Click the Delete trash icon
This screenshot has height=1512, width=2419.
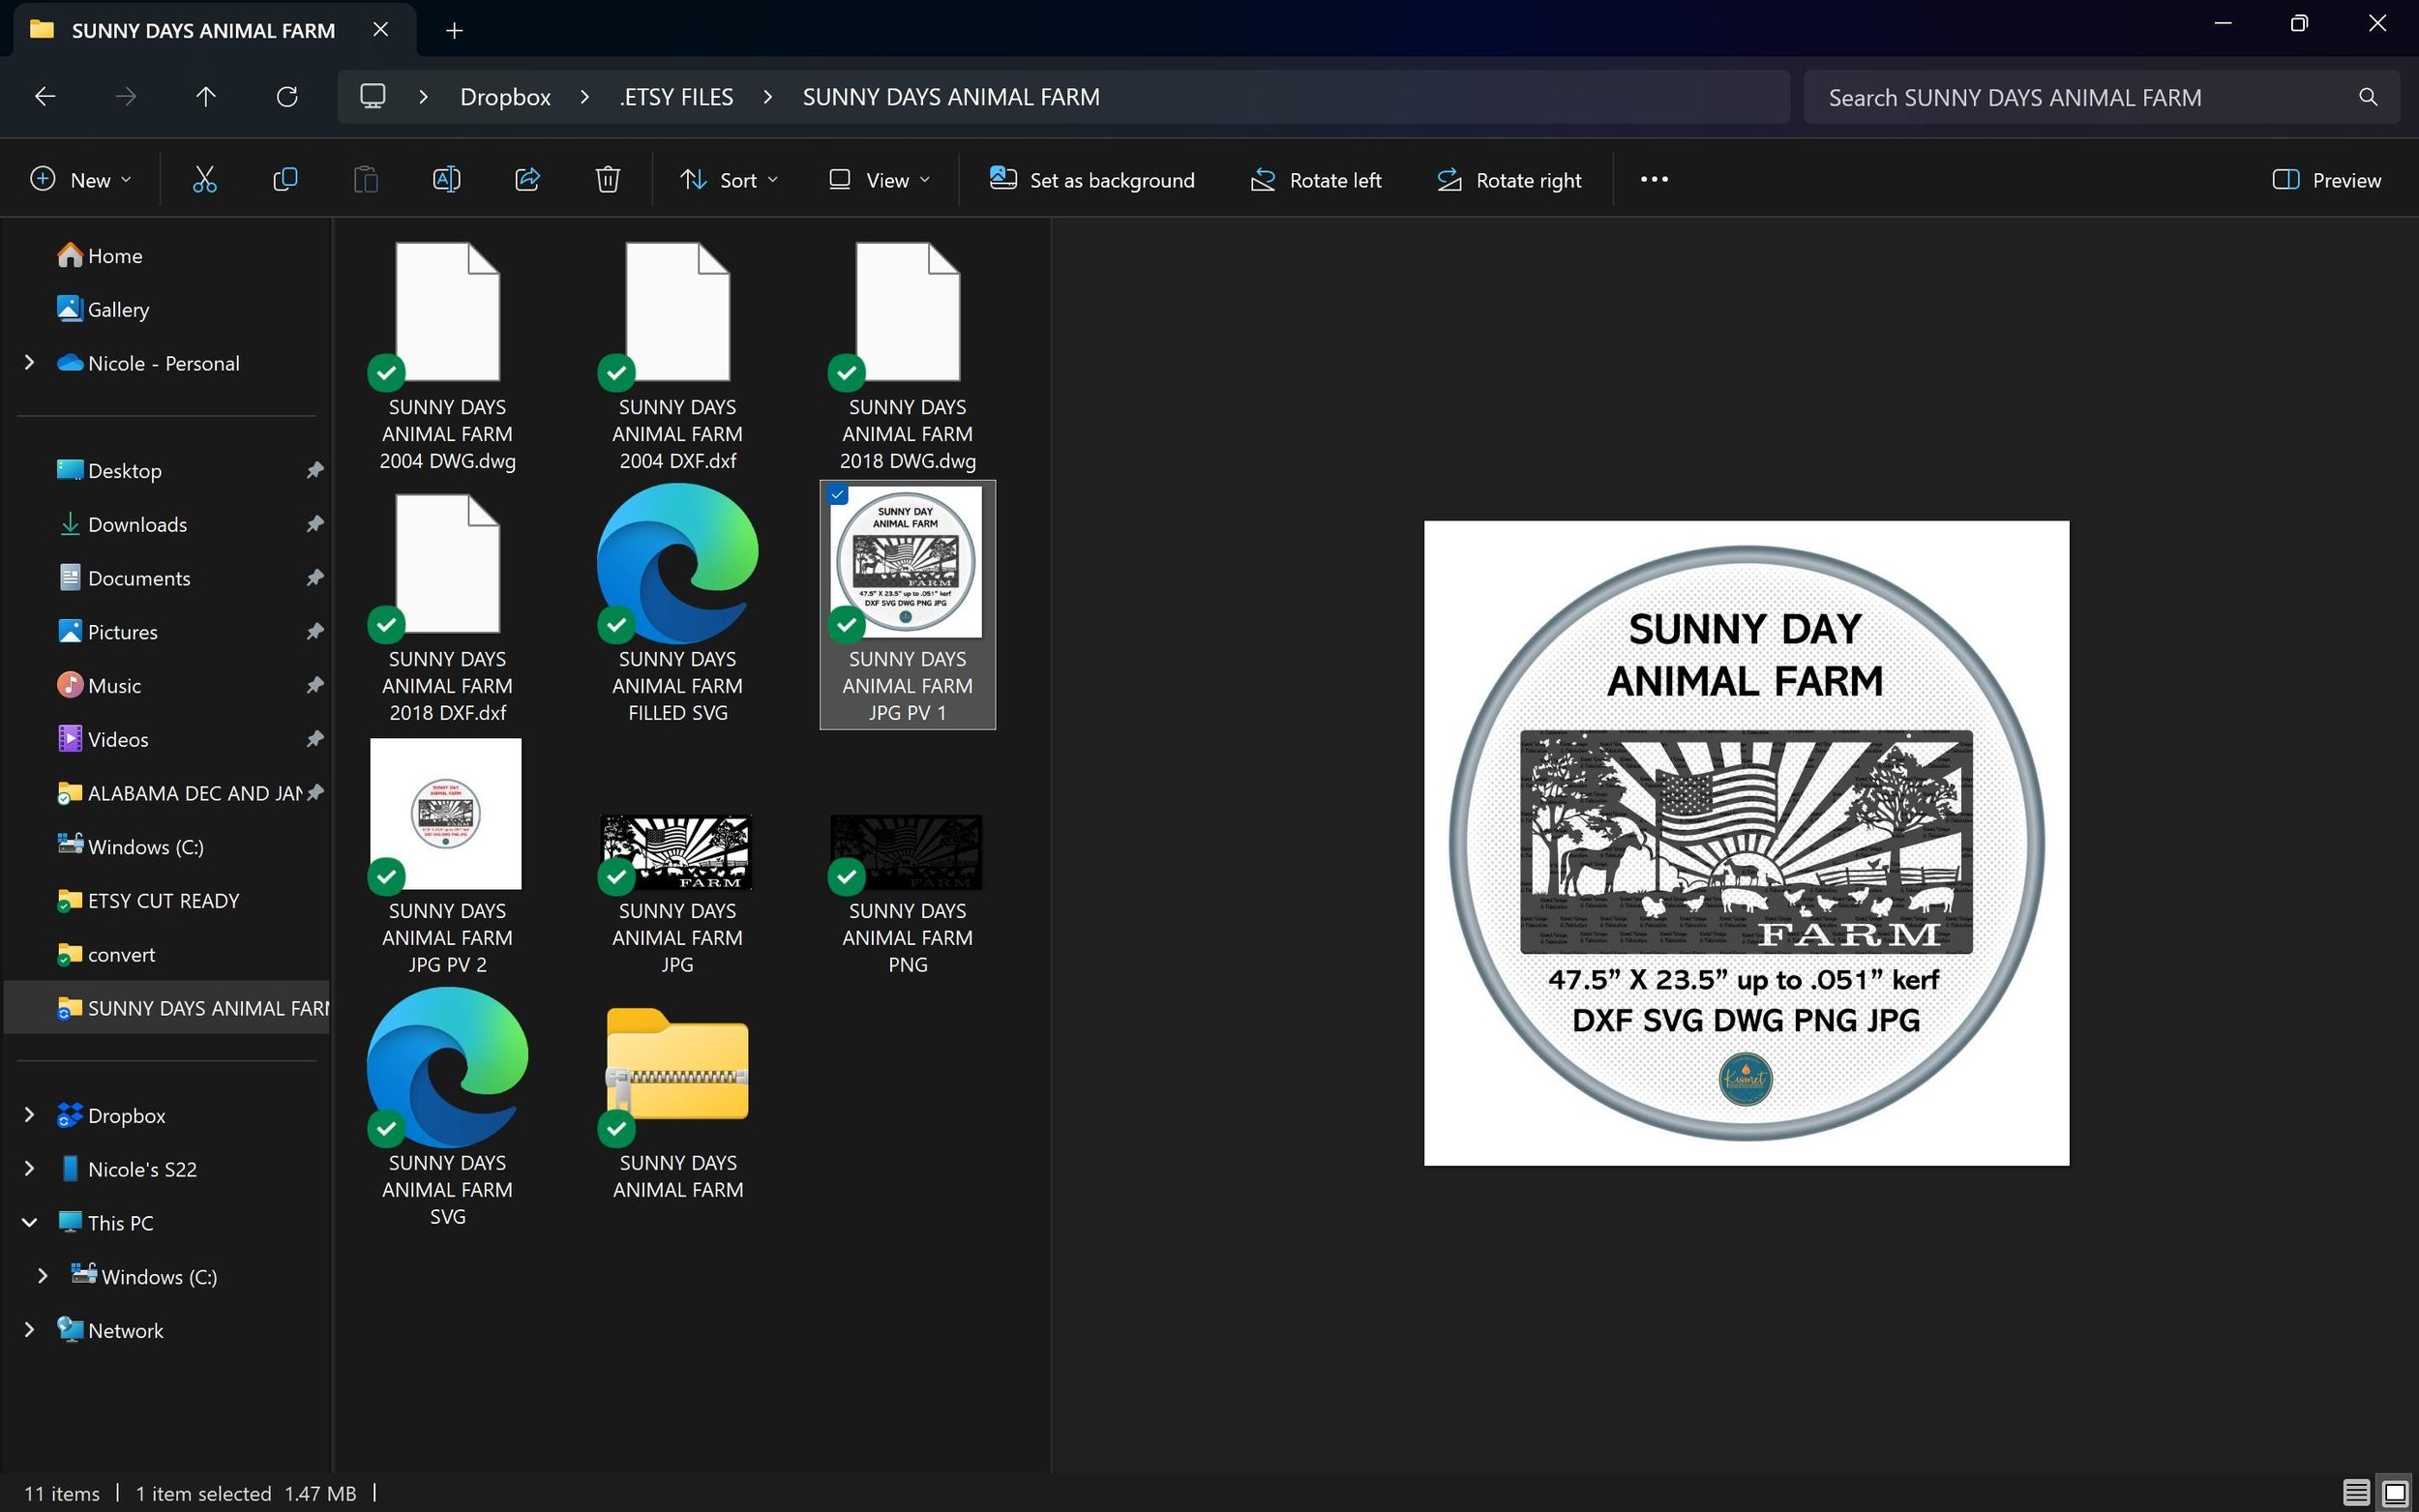[608, 180]
